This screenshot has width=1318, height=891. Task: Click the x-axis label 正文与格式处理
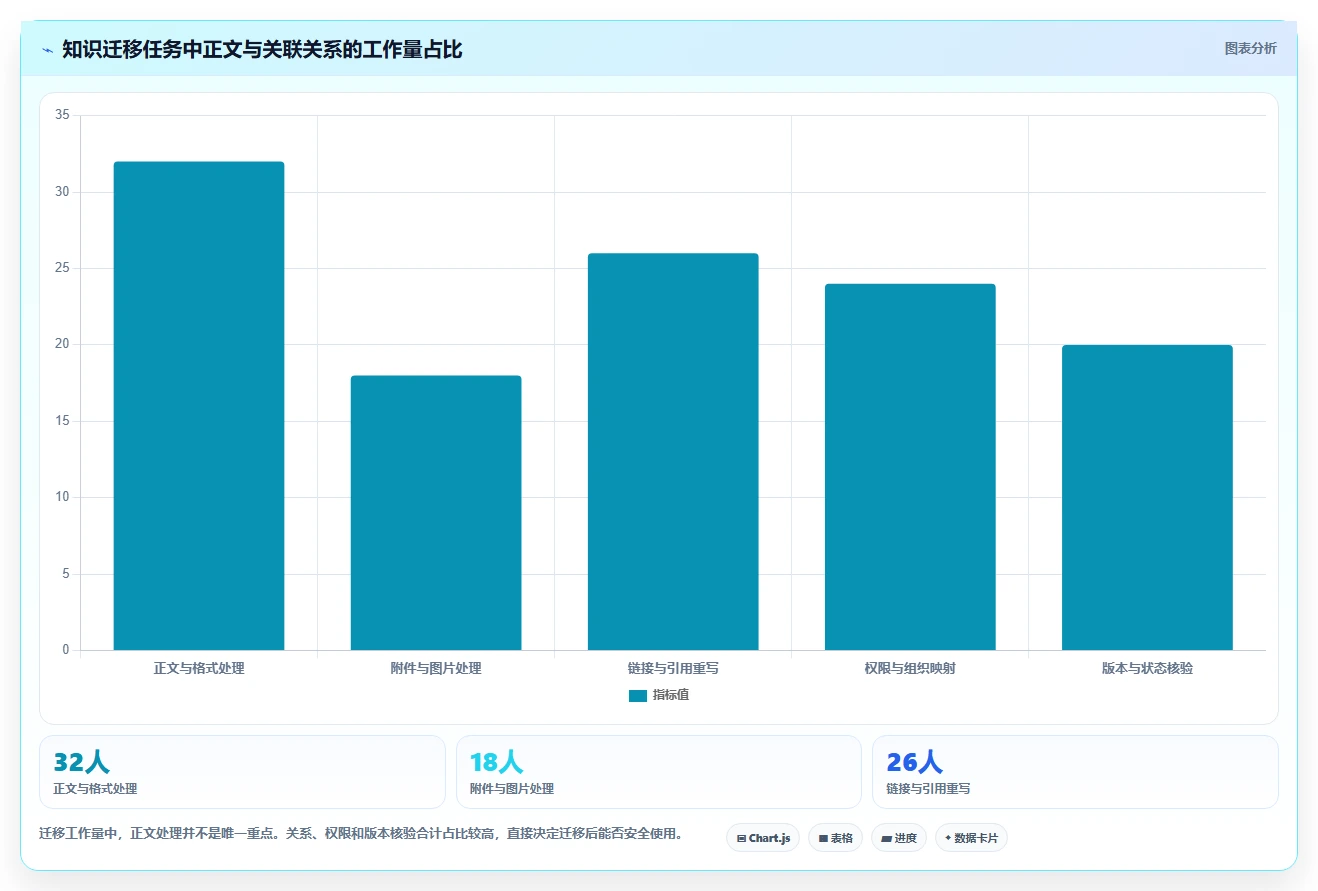tap(199, 668)
